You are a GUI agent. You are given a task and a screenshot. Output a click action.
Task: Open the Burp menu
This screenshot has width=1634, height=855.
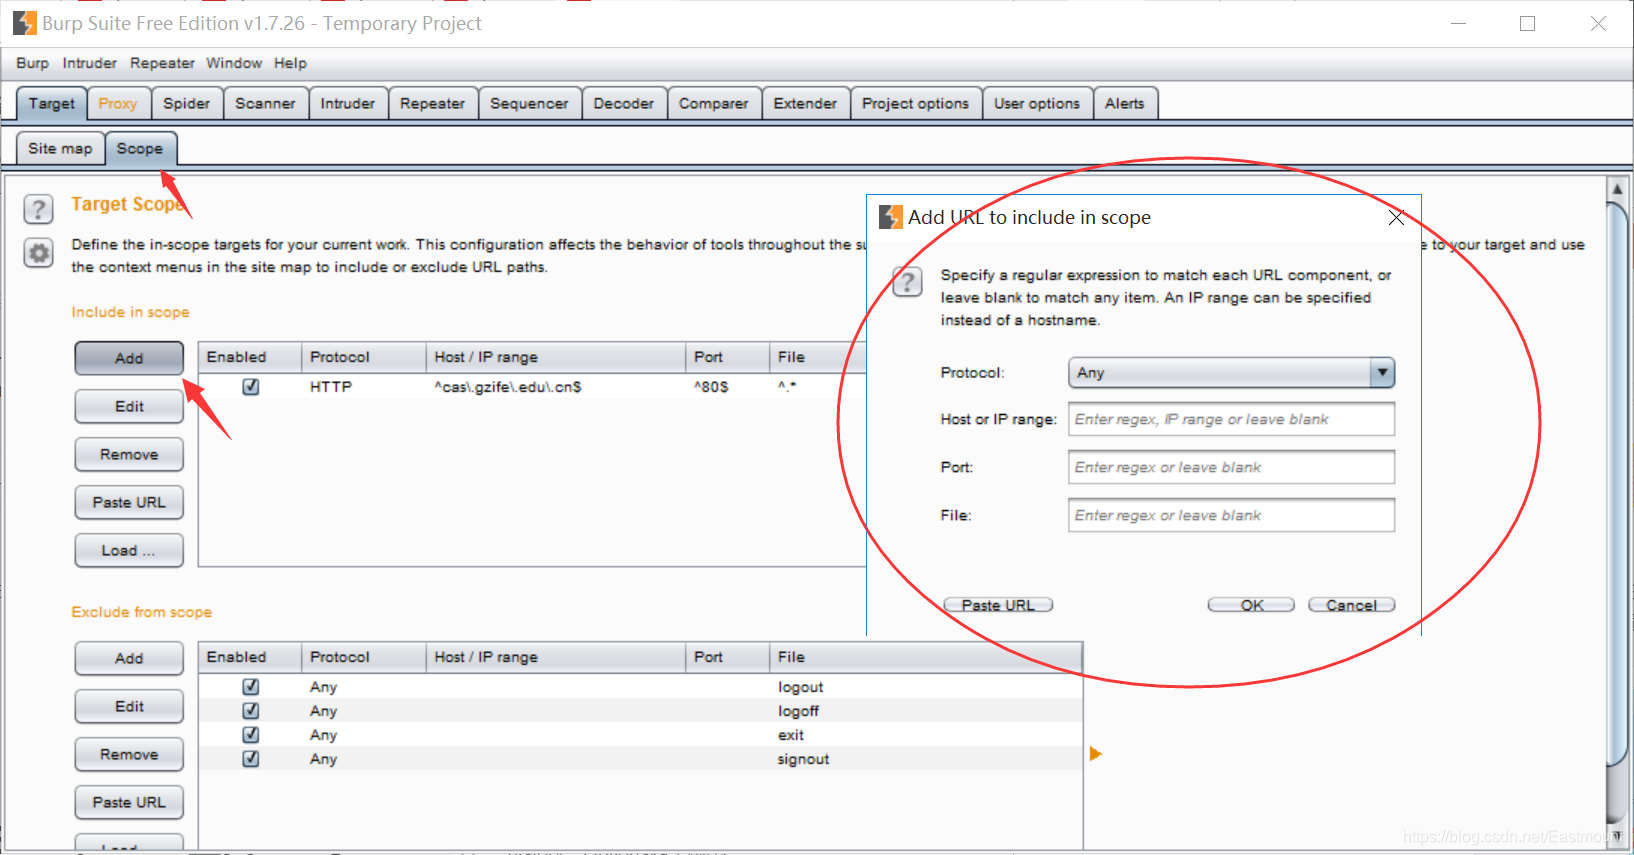[32, 63]
